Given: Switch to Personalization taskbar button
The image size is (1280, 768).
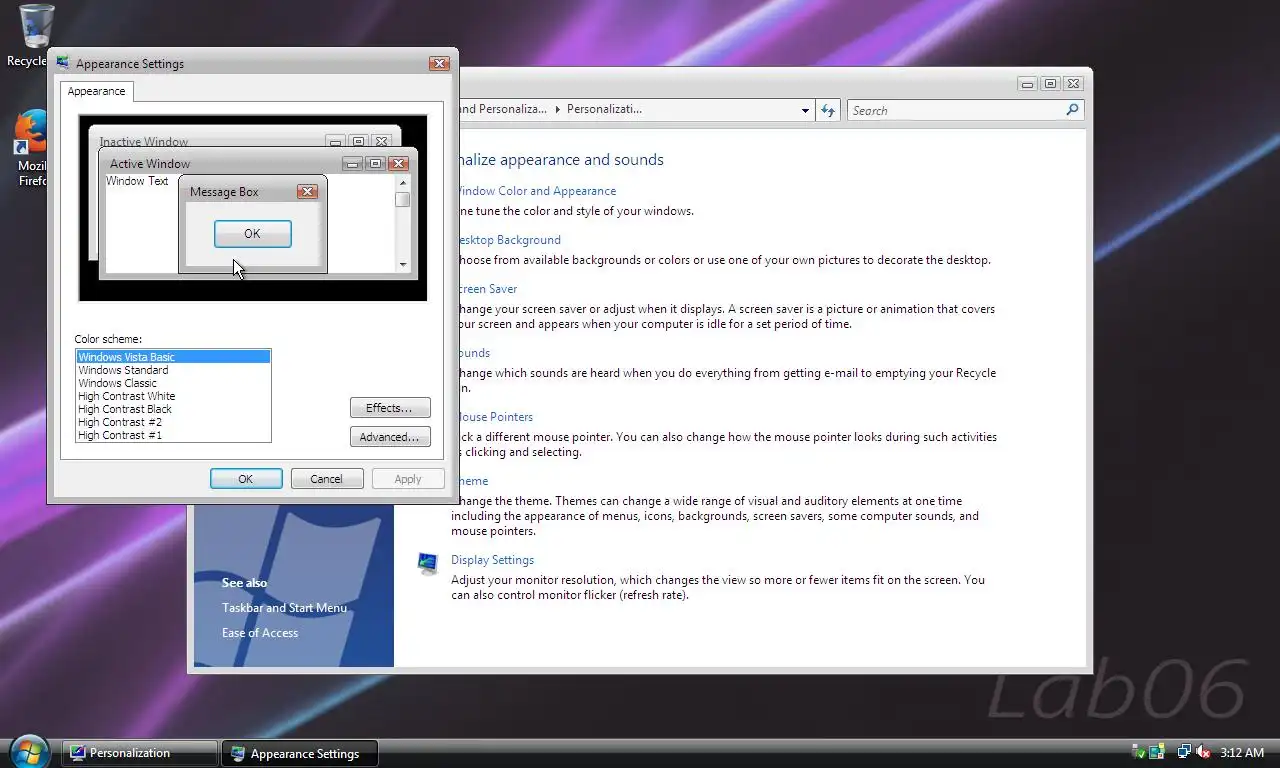Looking at the screenshot, I should tap(140, 753).
